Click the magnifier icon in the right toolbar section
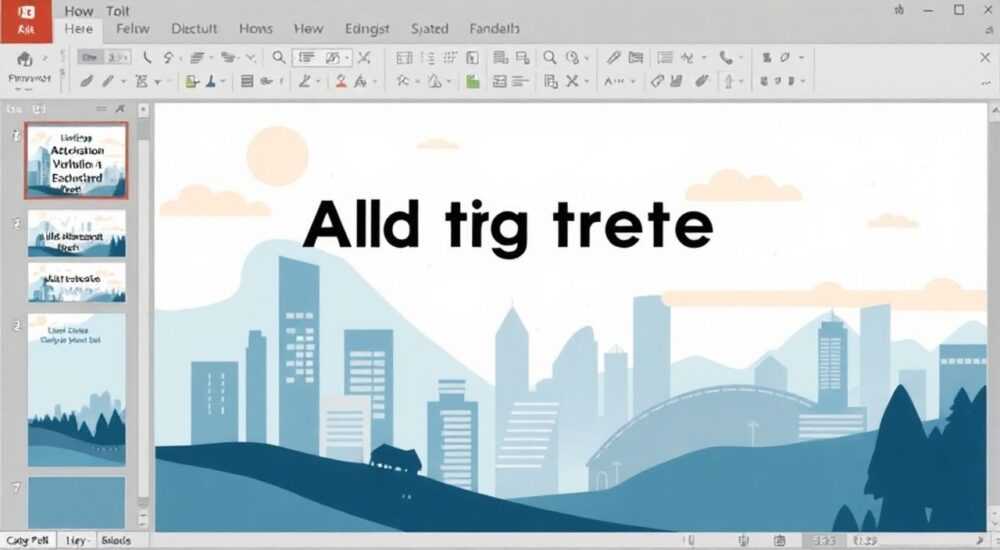 tap(549, 57)
